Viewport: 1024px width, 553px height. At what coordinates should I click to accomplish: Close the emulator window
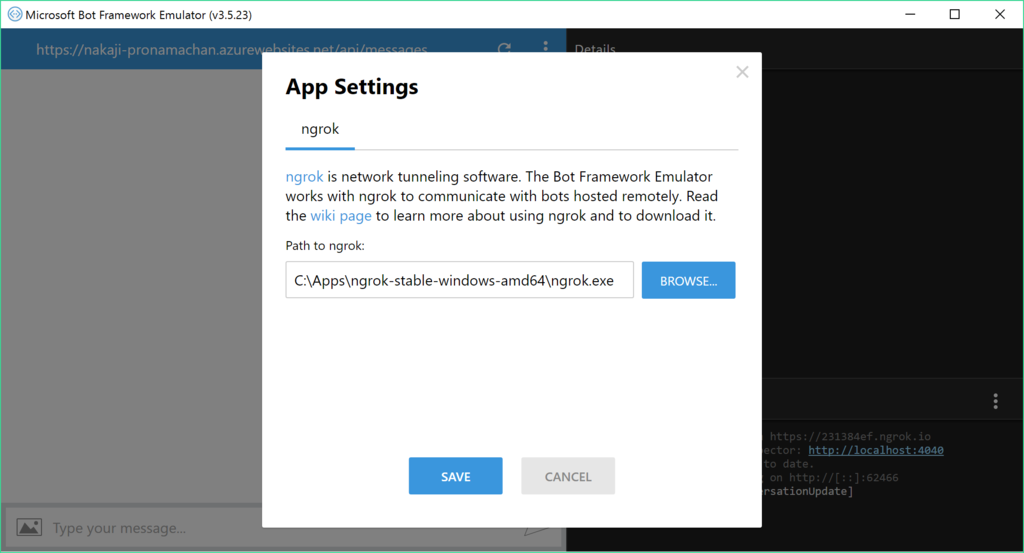(x=1000, y=14)
